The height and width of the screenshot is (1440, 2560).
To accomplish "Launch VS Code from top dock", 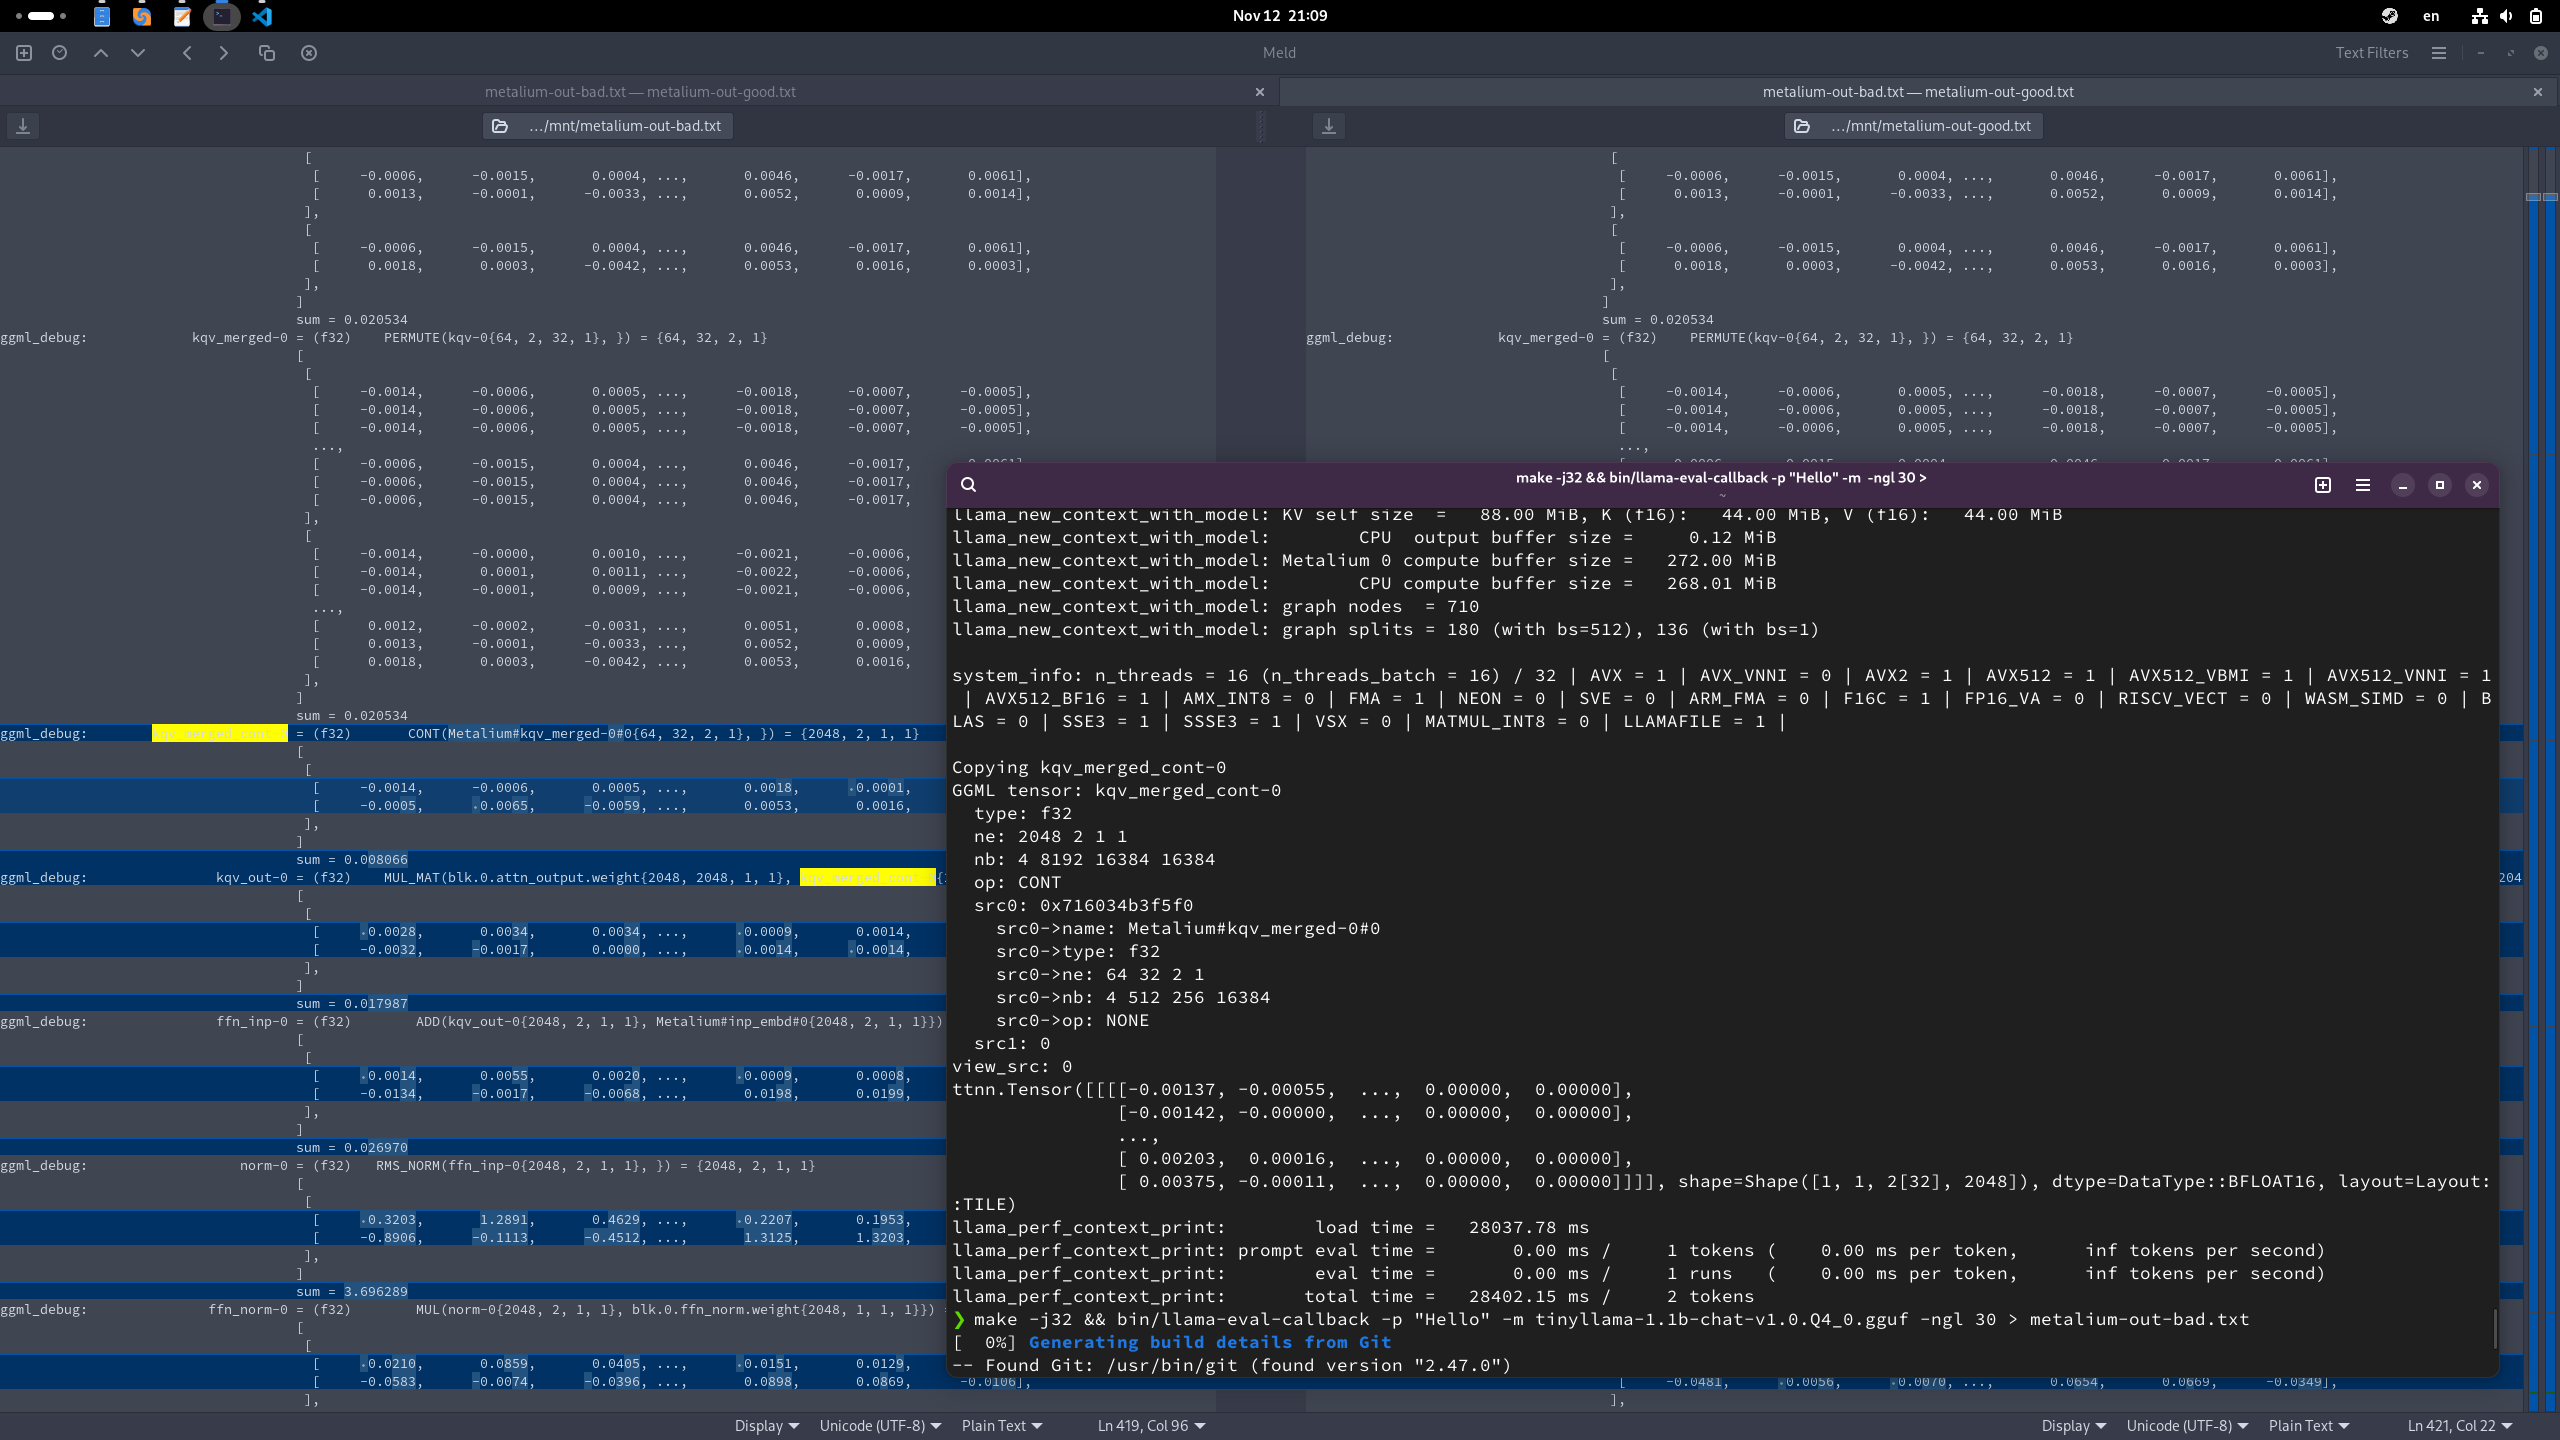I will coord(262,16).
